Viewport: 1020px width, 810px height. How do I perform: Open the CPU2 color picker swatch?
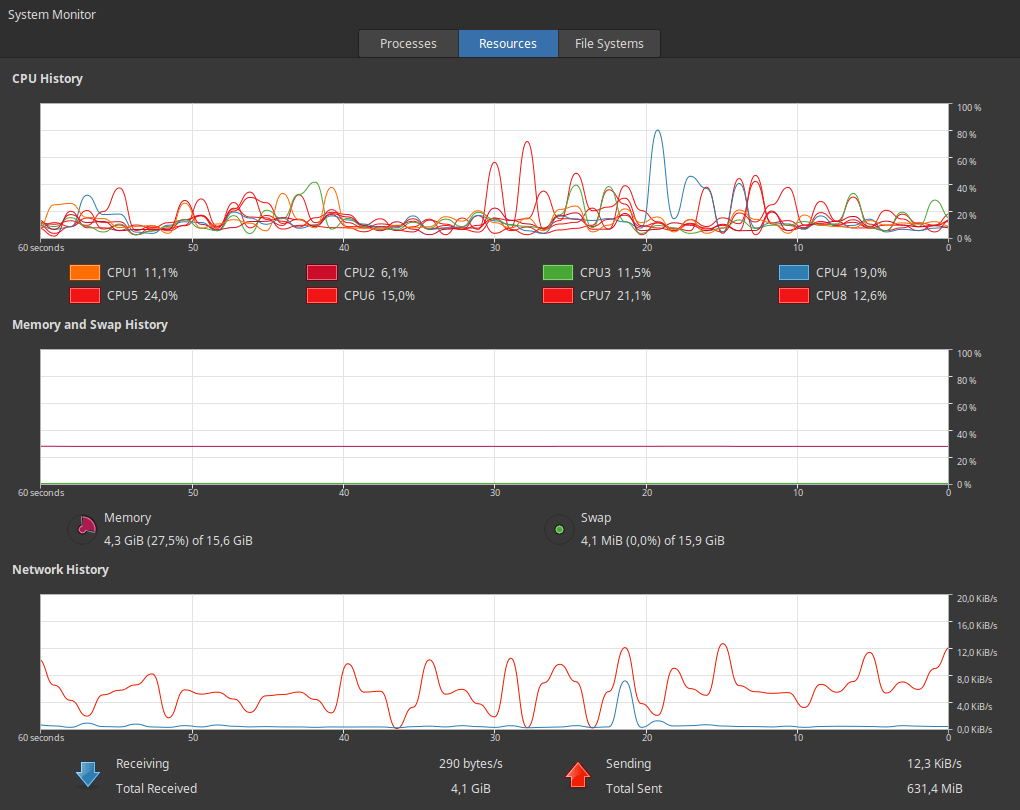pos(320,272)
